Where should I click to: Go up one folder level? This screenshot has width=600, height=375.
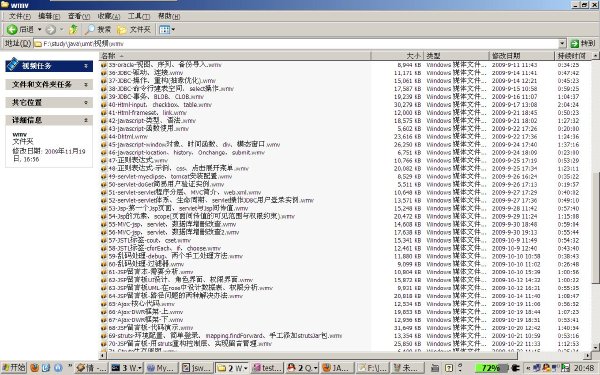point(73,29)
